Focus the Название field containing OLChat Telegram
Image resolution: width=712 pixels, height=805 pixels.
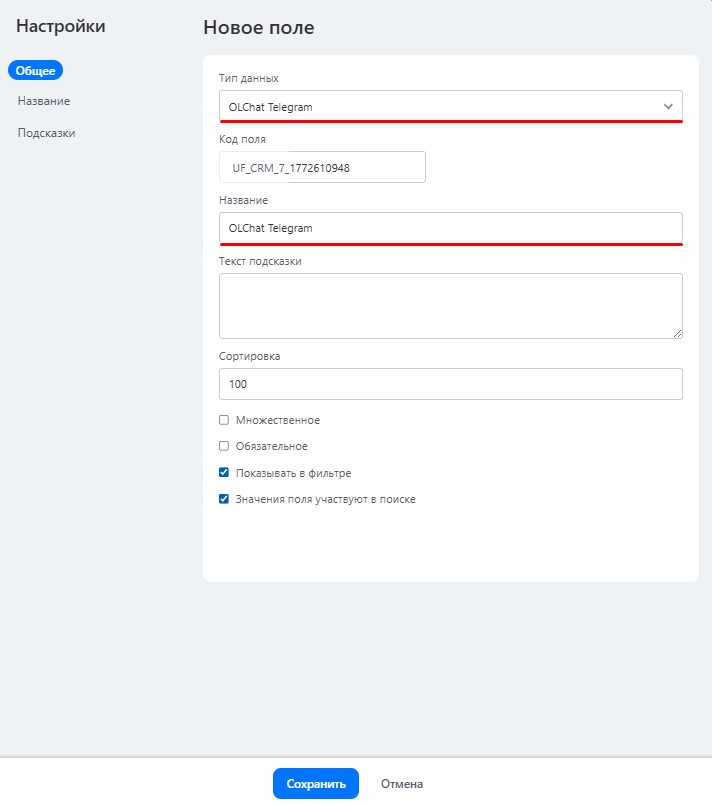(450, 228)
